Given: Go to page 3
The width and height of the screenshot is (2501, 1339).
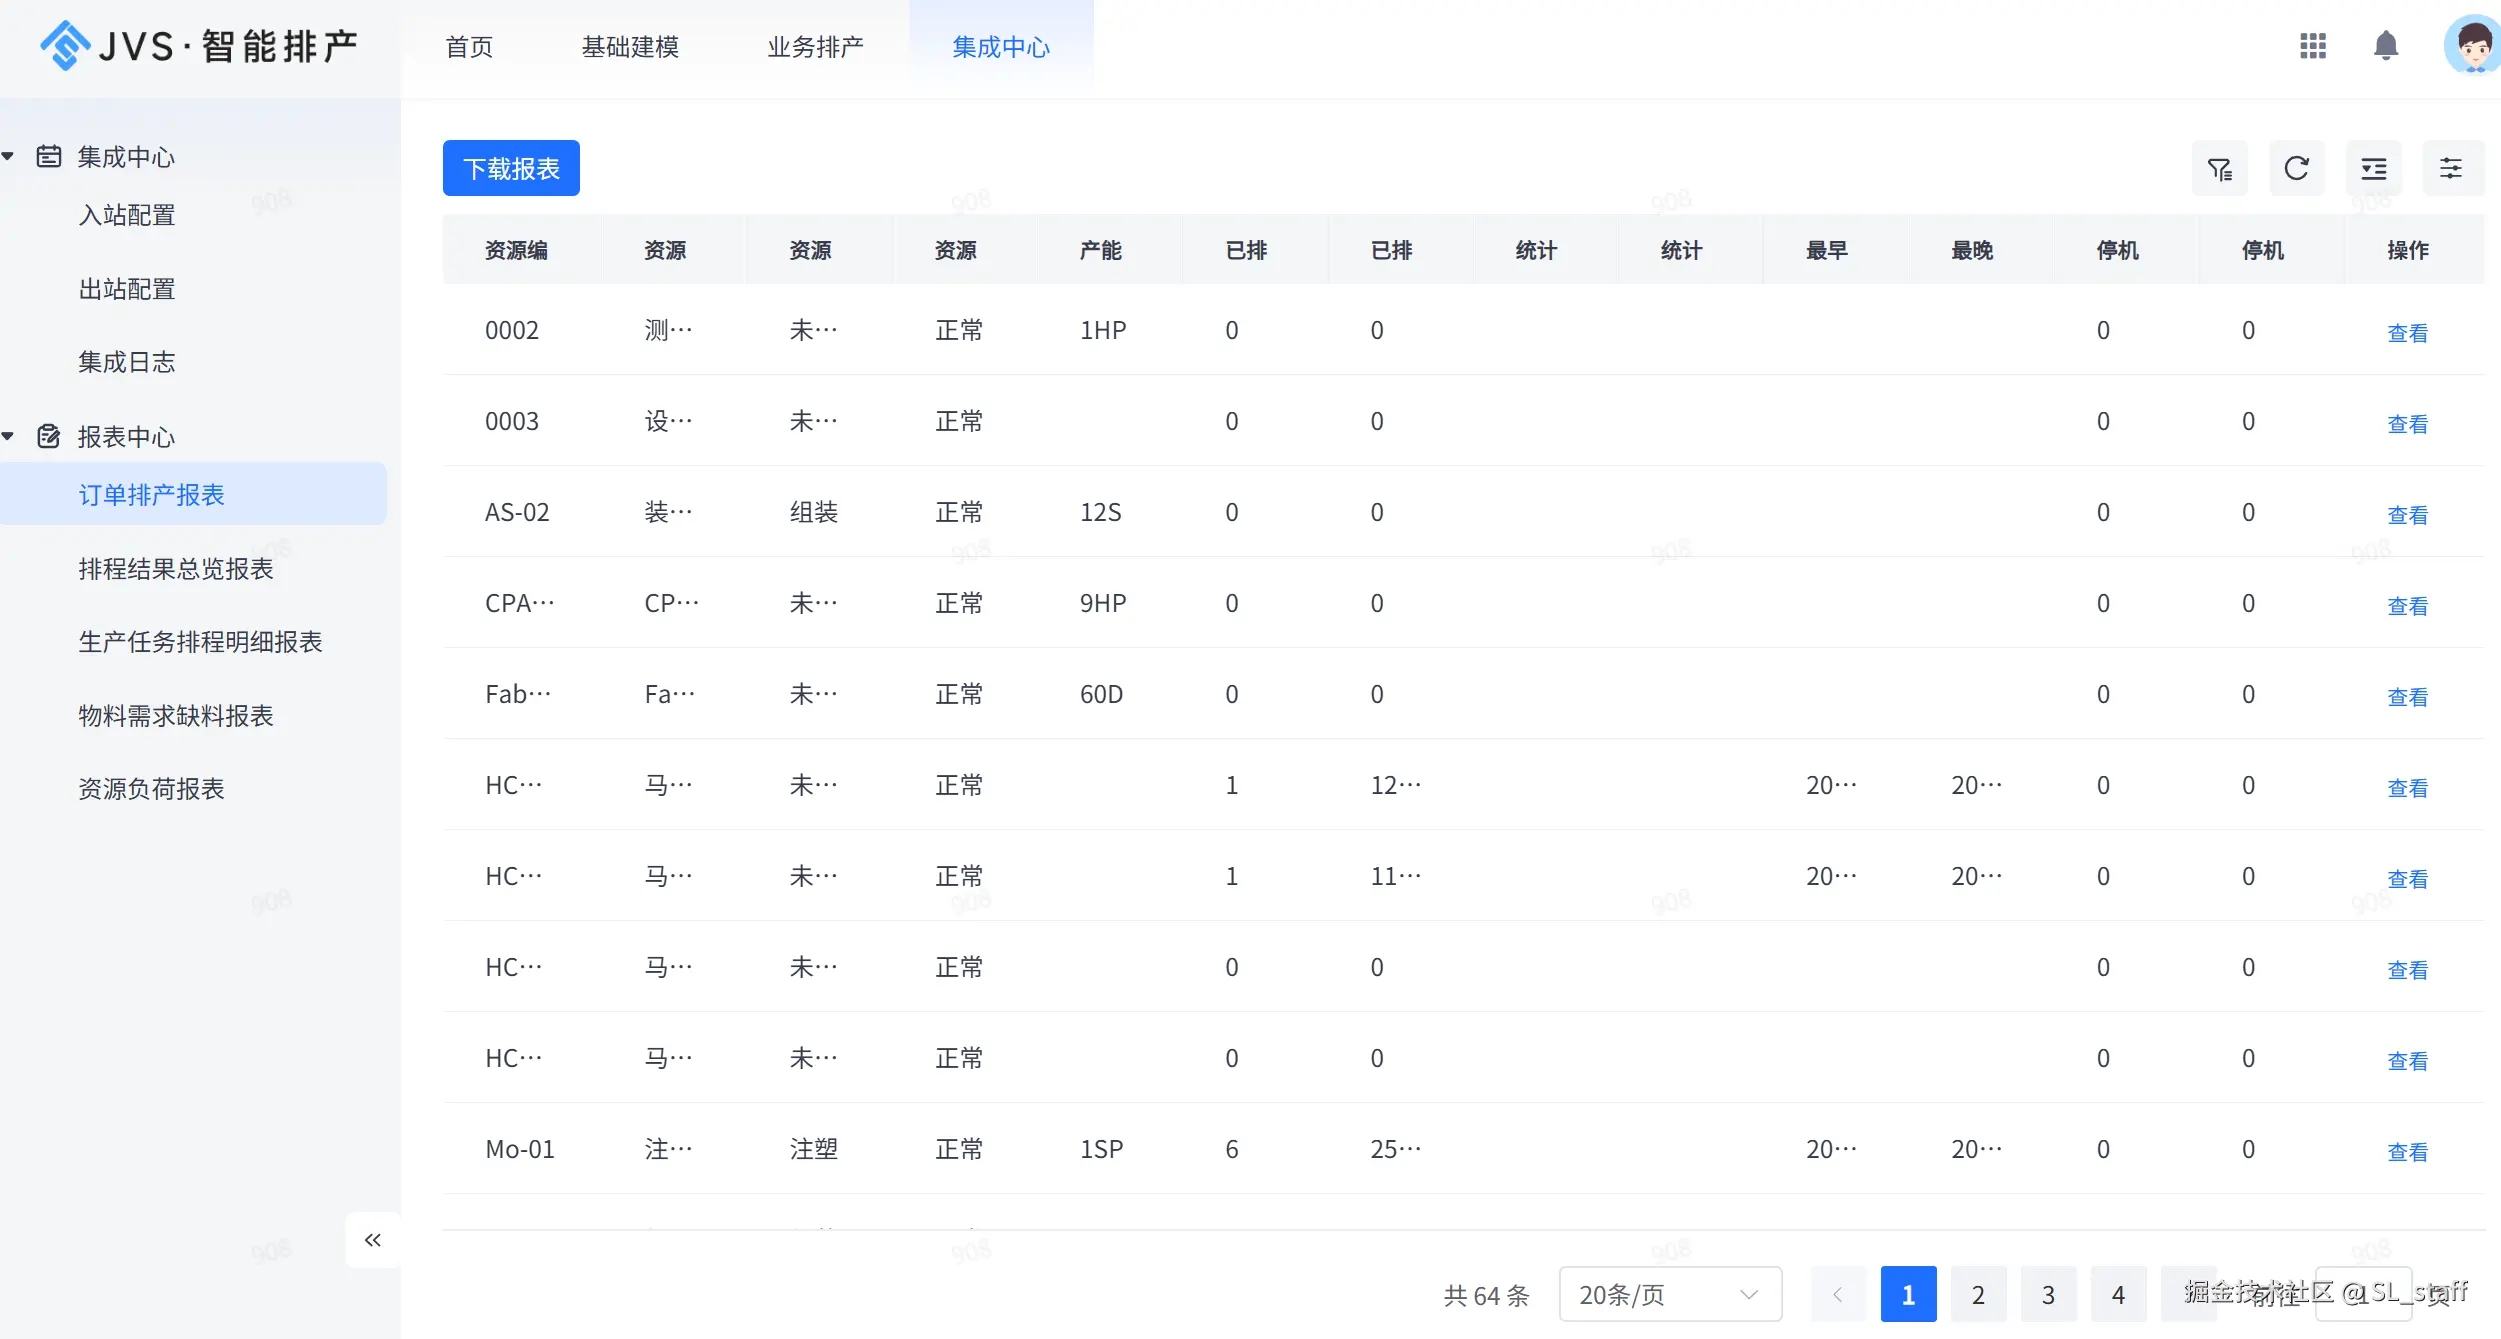Looking at the screenshot, I should (2048, 1294).
